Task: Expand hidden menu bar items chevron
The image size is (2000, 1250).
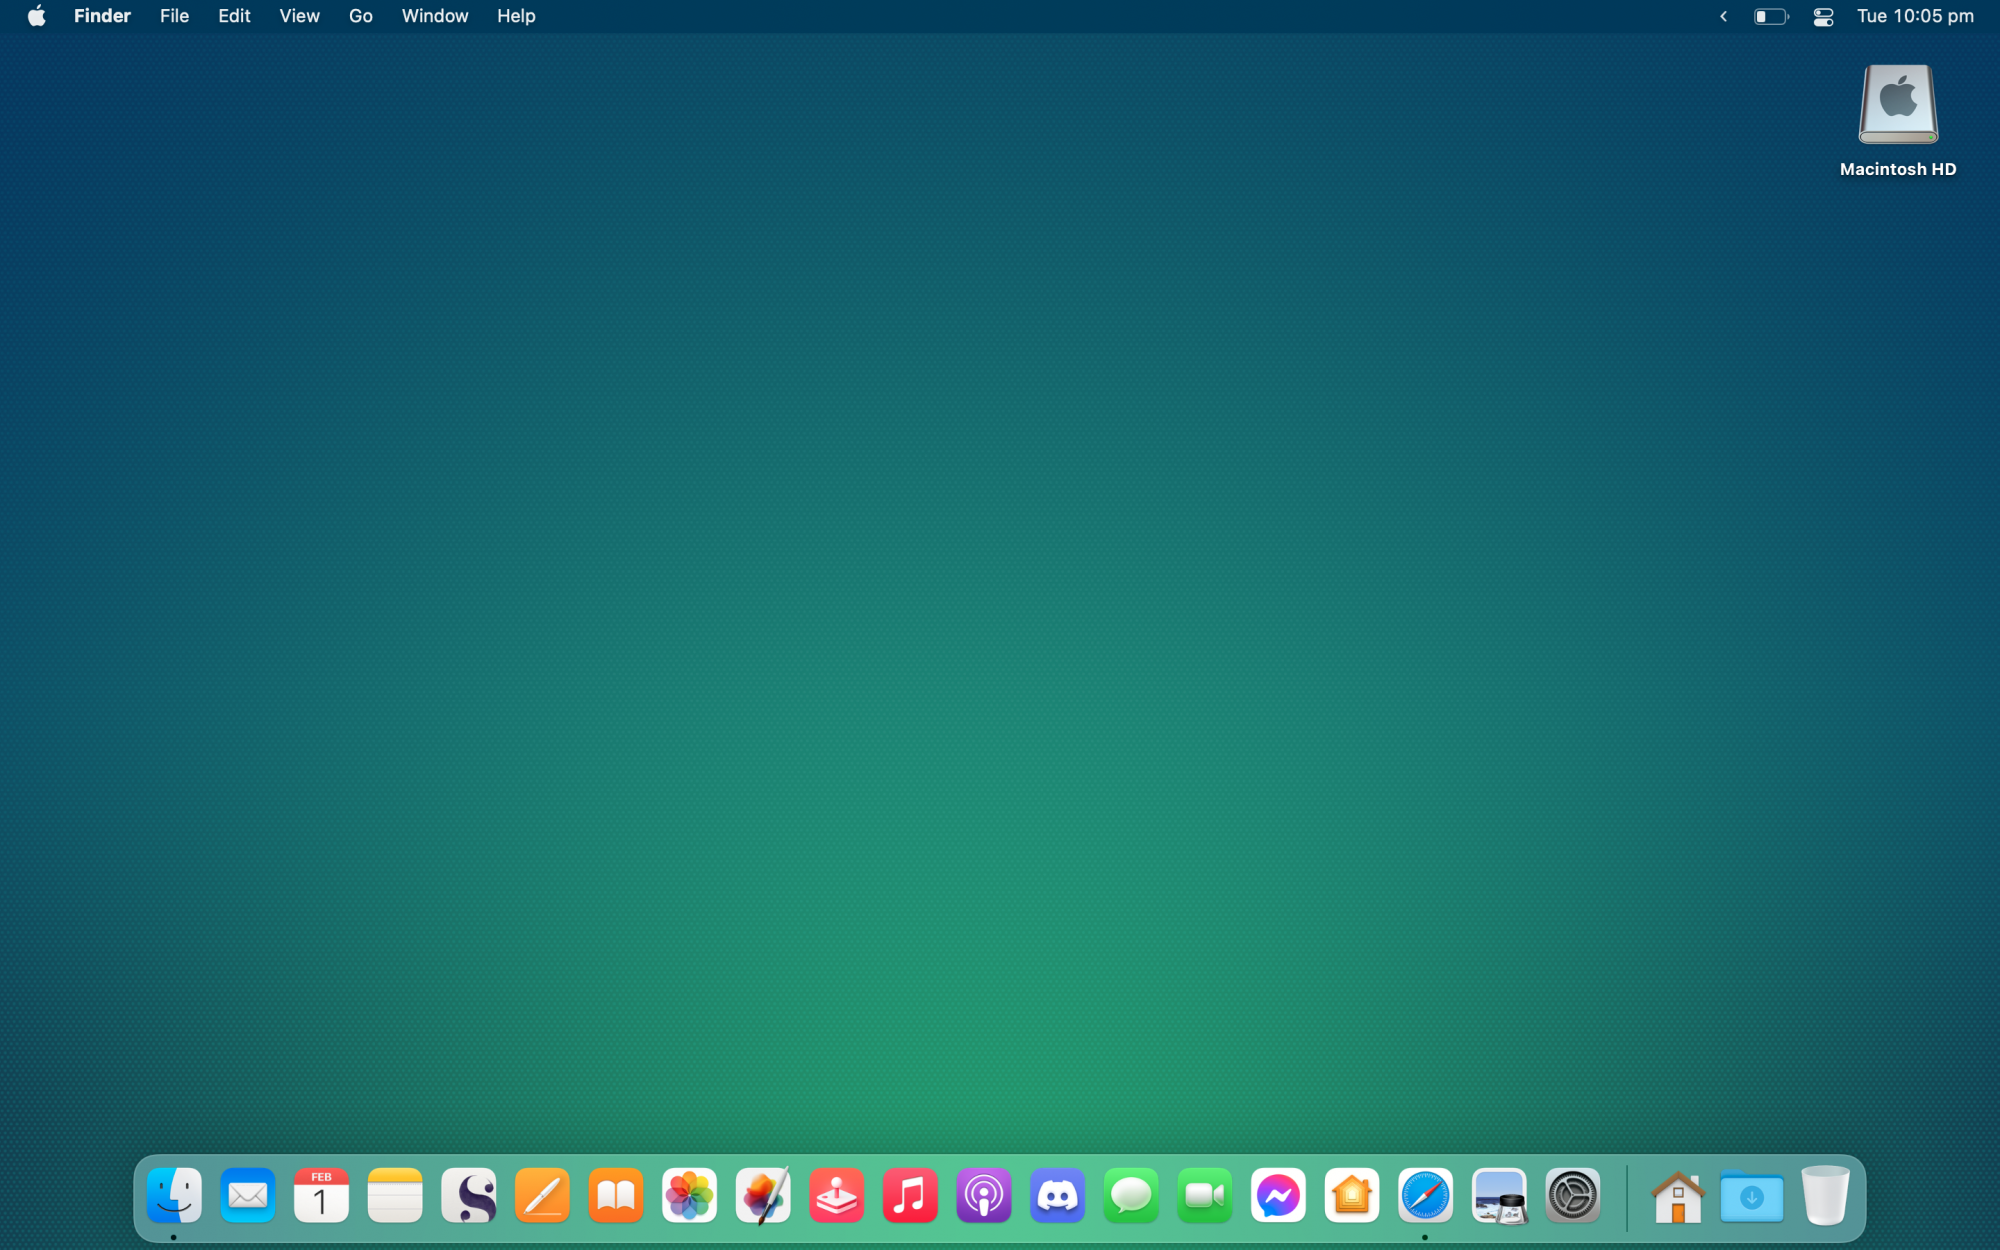Action: click(1723, 16)
